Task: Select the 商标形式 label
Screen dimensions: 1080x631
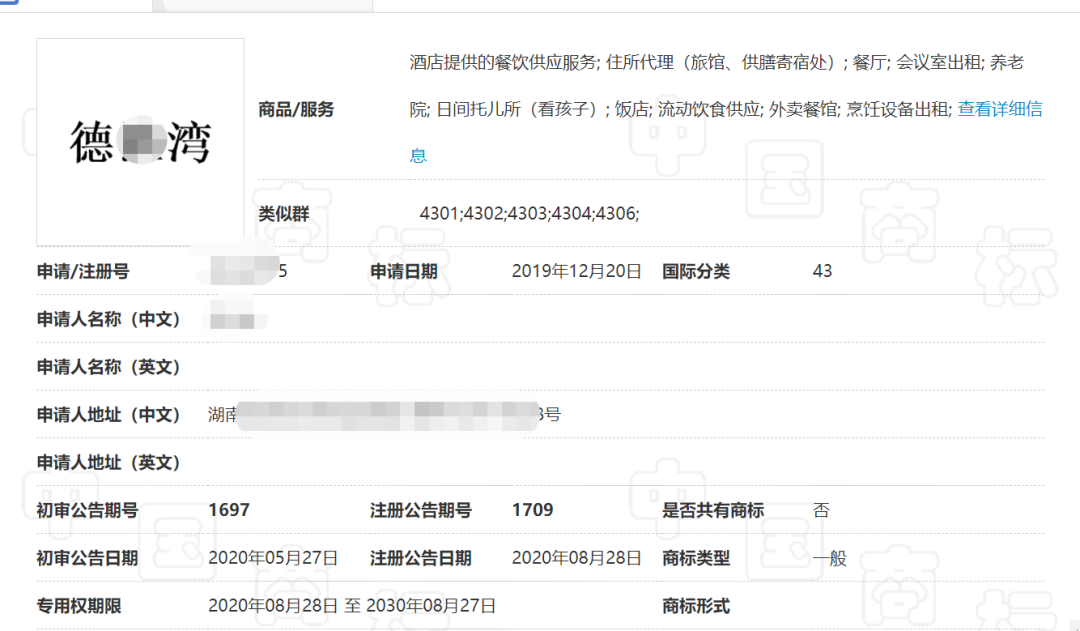Action: tap(696, 606)
